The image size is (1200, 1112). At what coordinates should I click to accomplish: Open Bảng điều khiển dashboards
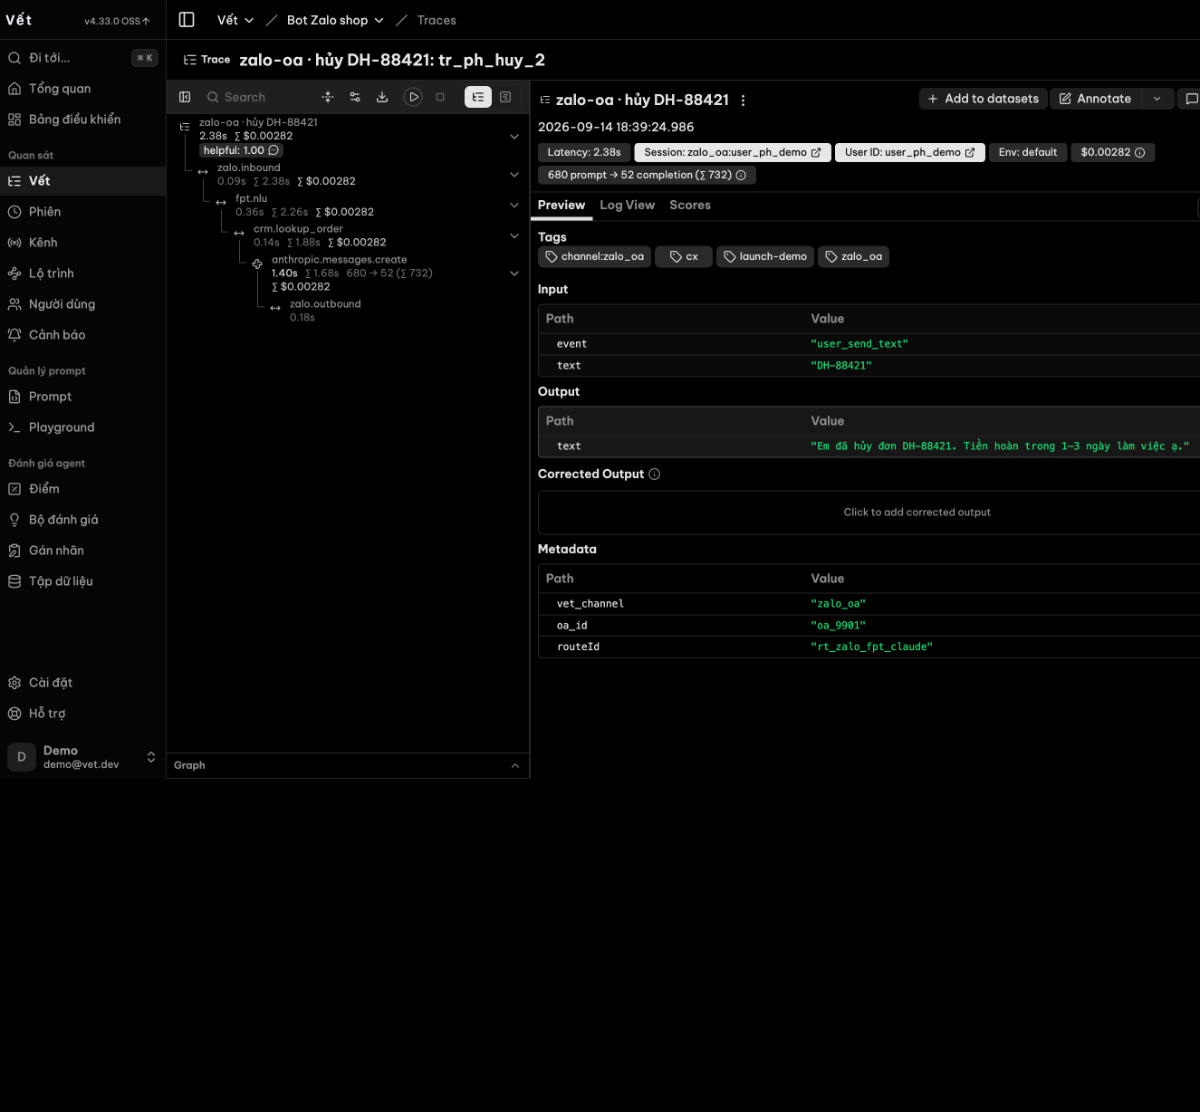pos(83,119)
